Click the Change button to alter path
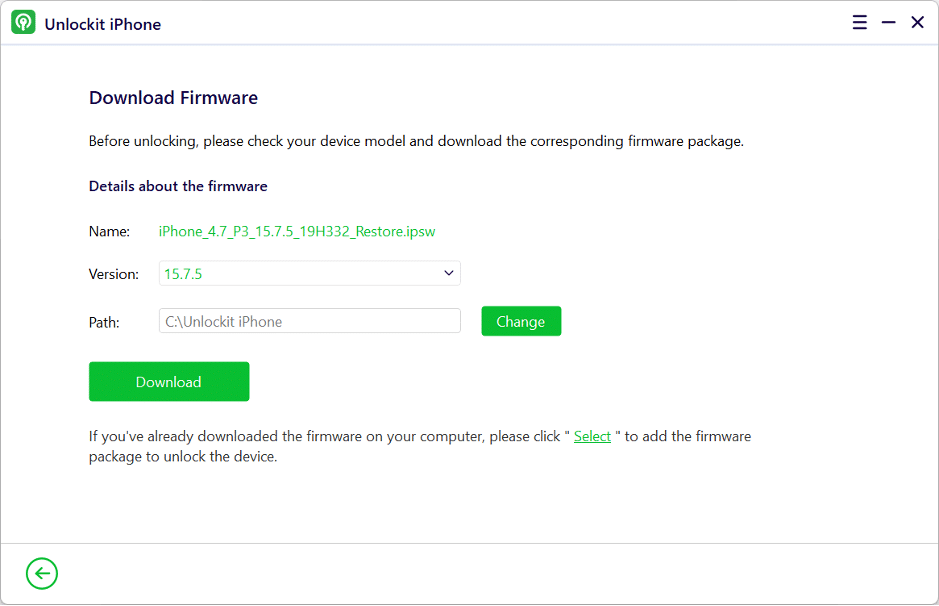The image size is (939, 606). (521, 321)
